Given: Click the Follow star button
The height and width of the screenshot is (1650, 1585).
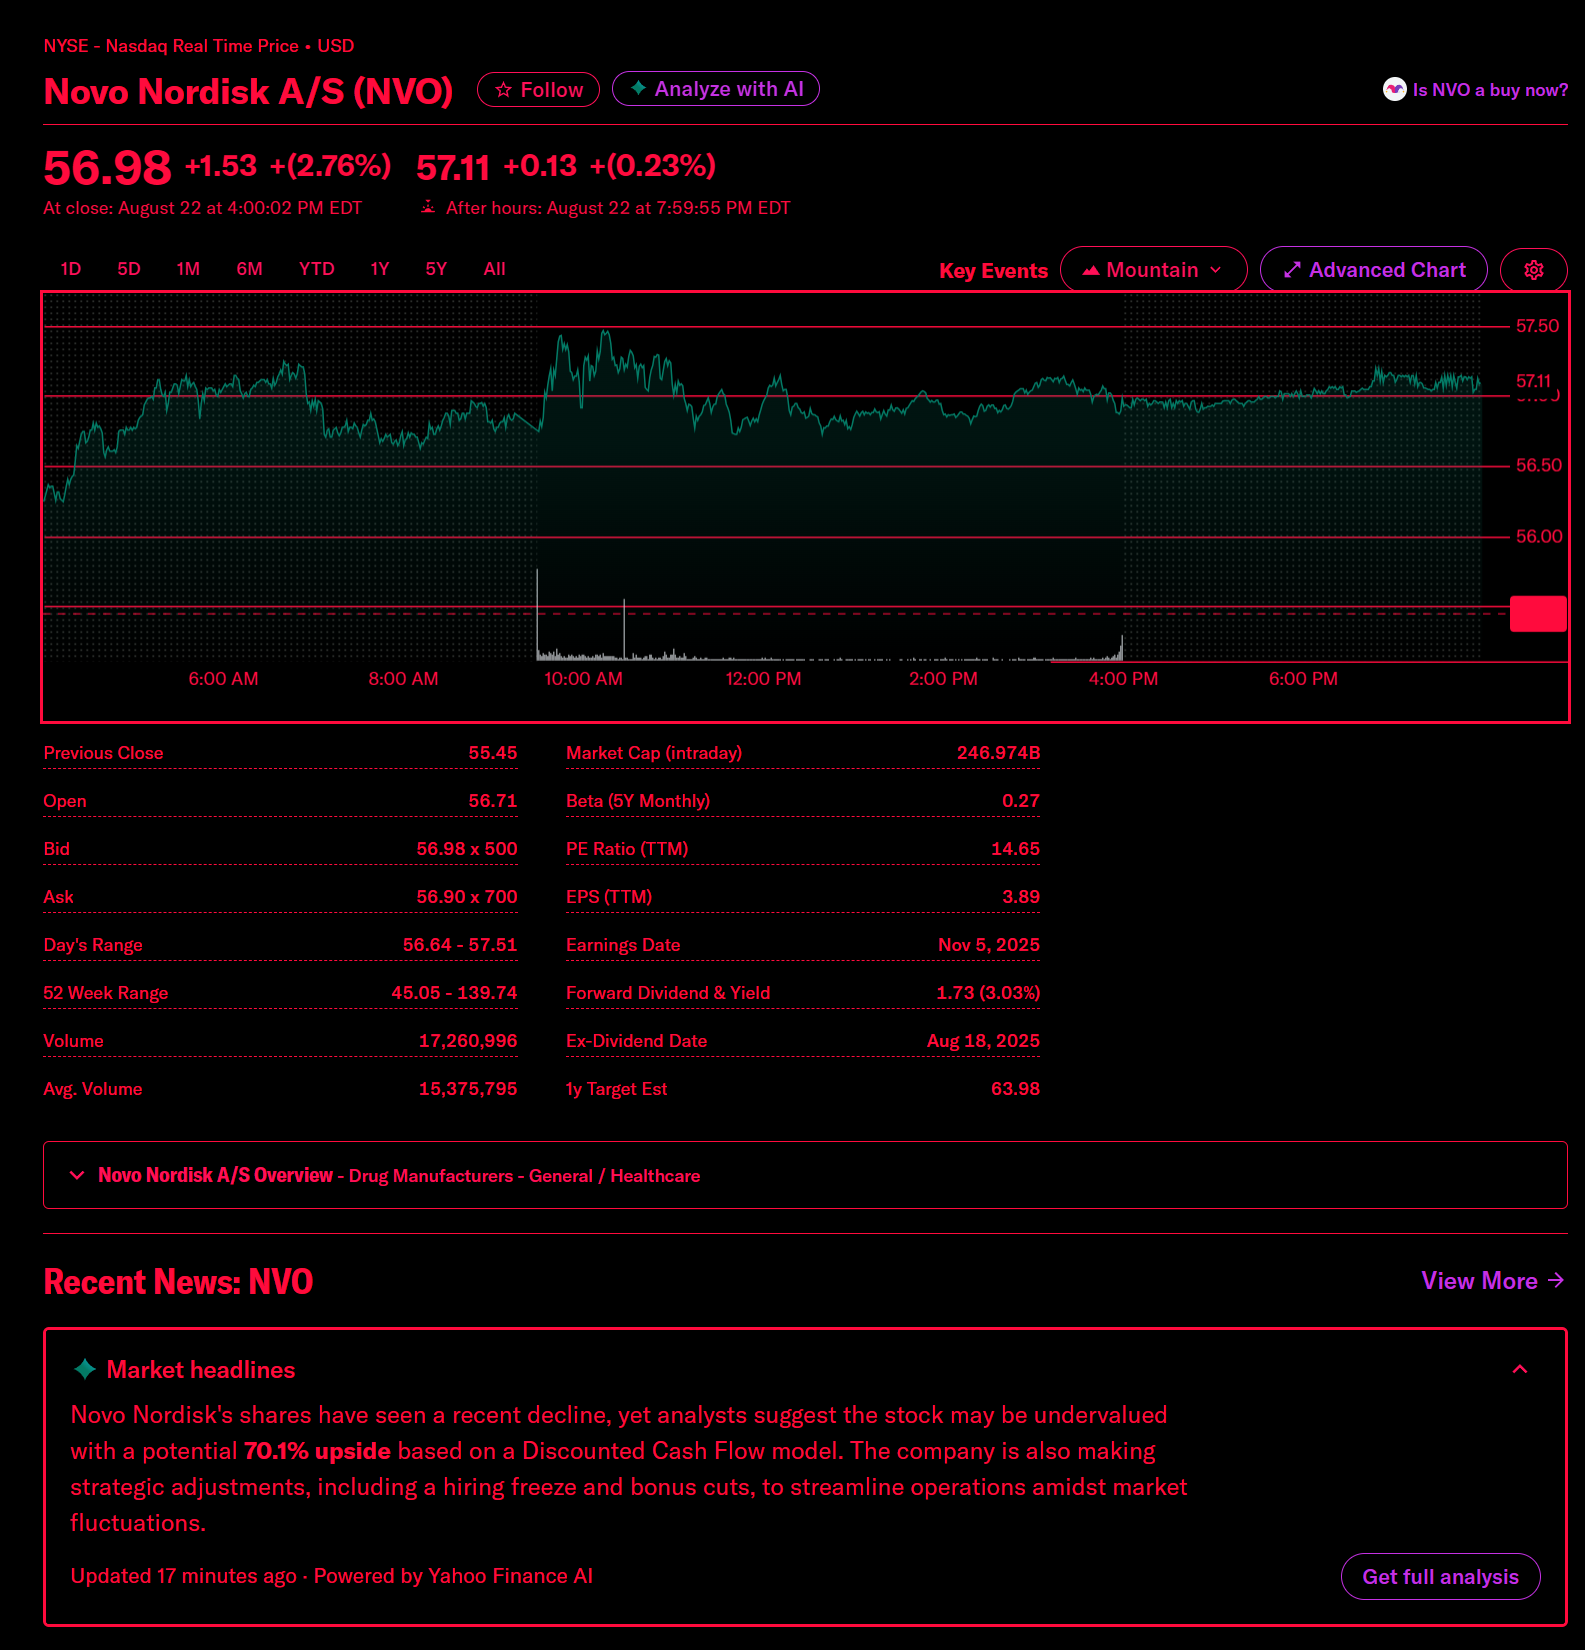Looking at the screenshot, I should coord(538,90).
